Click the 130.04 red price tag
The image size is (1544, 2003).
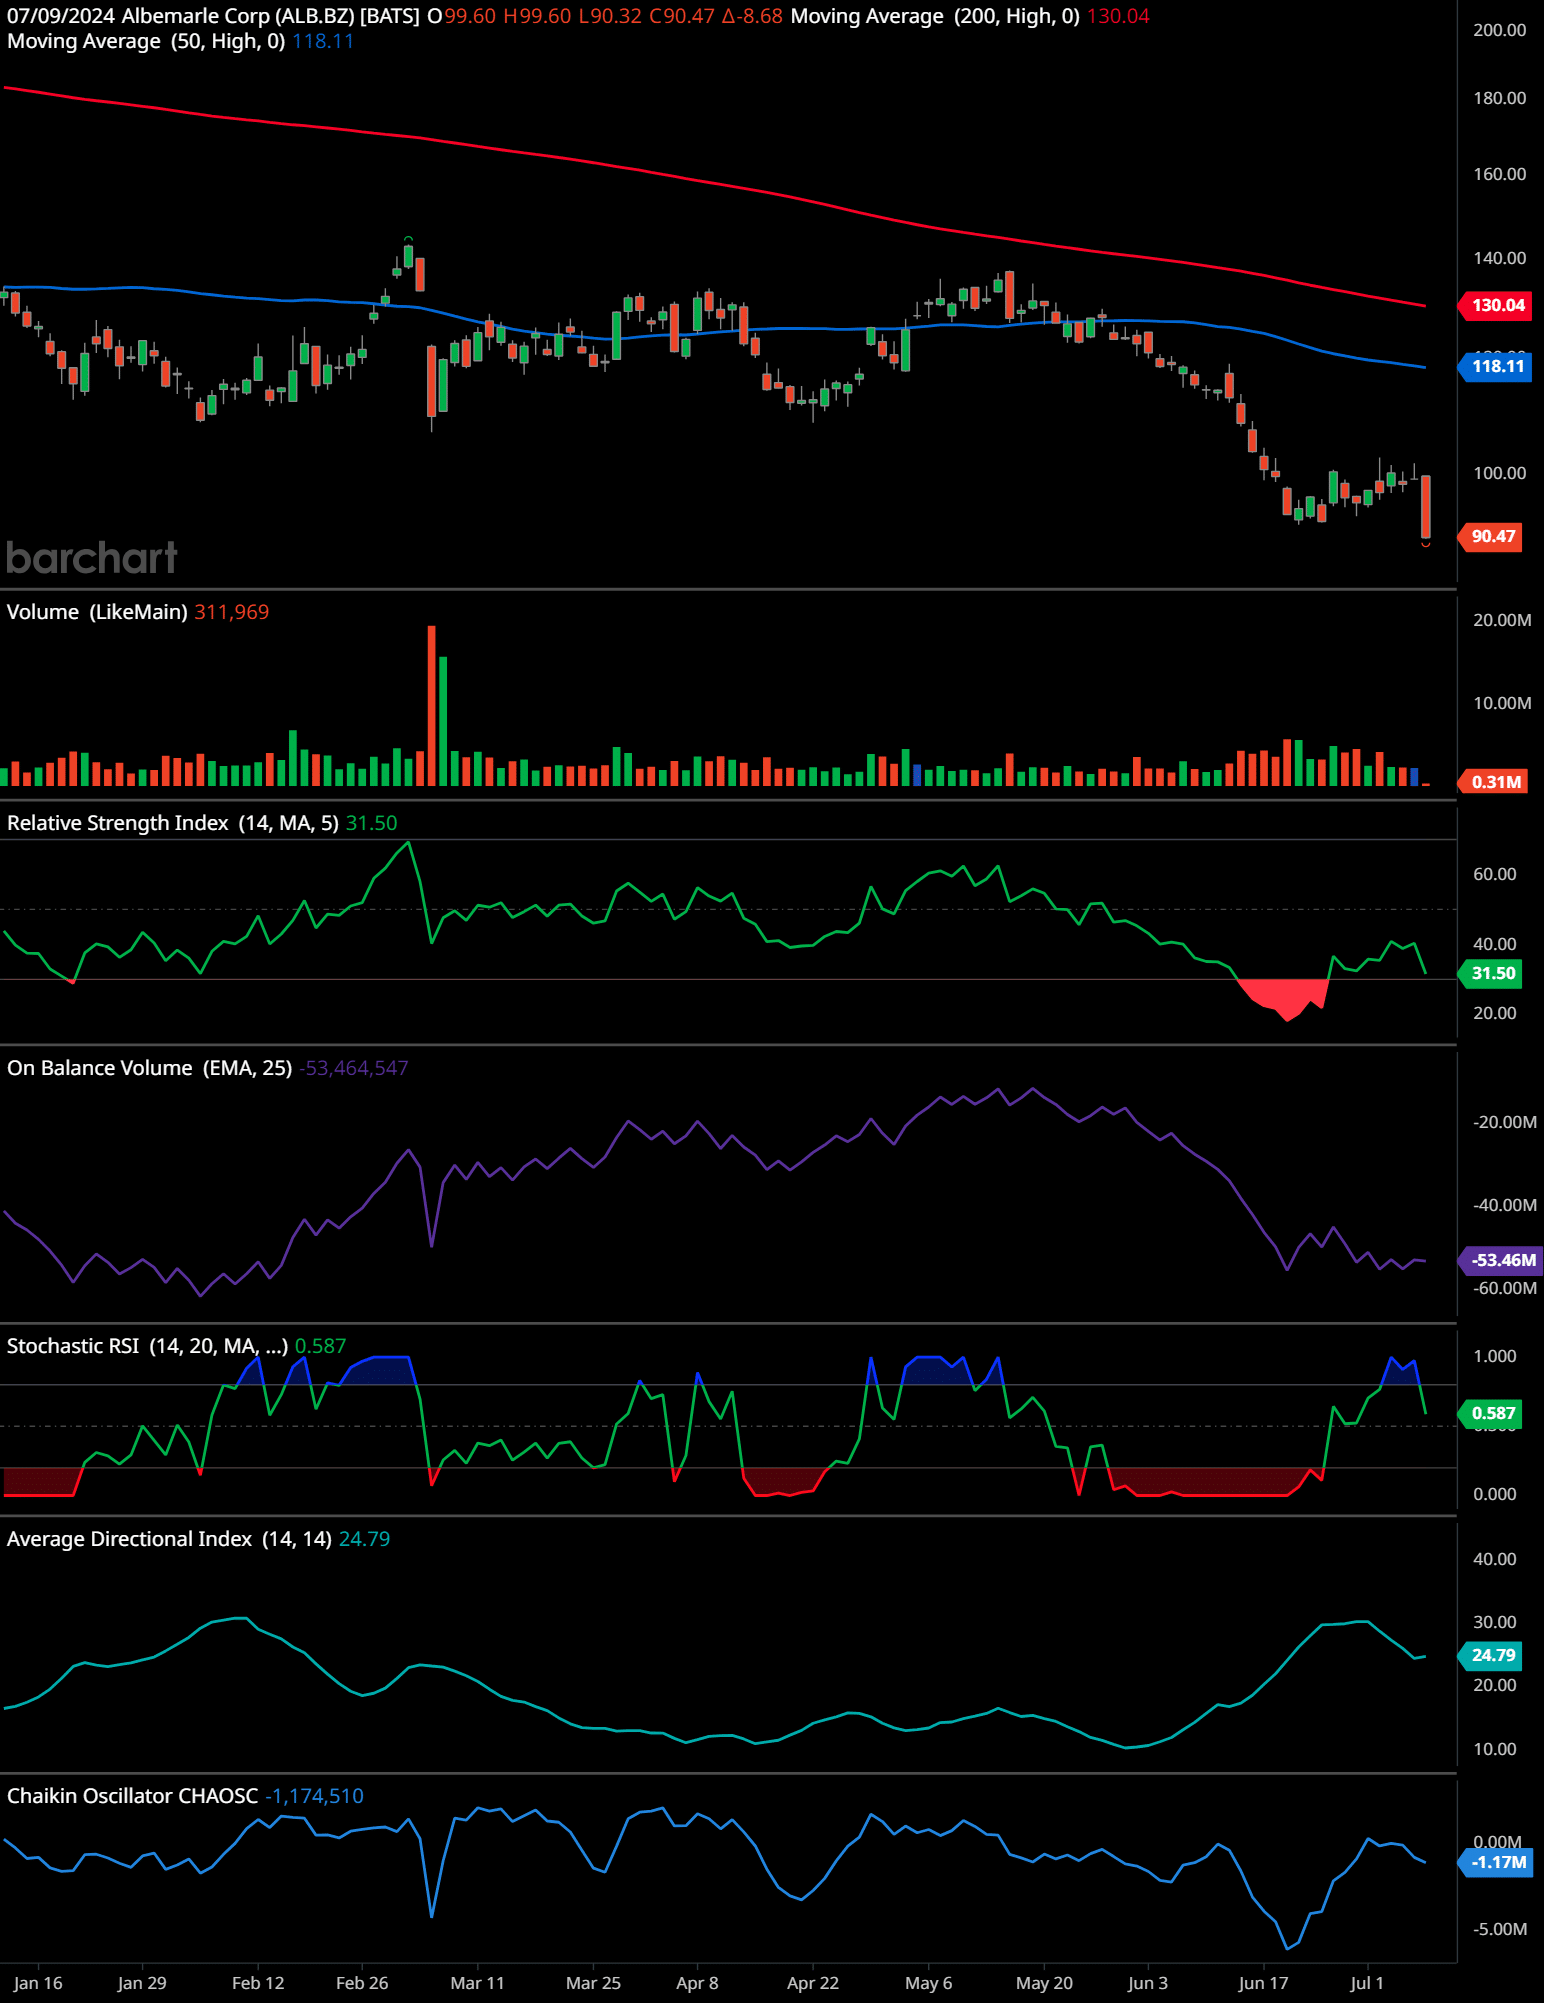[1496, 305]
